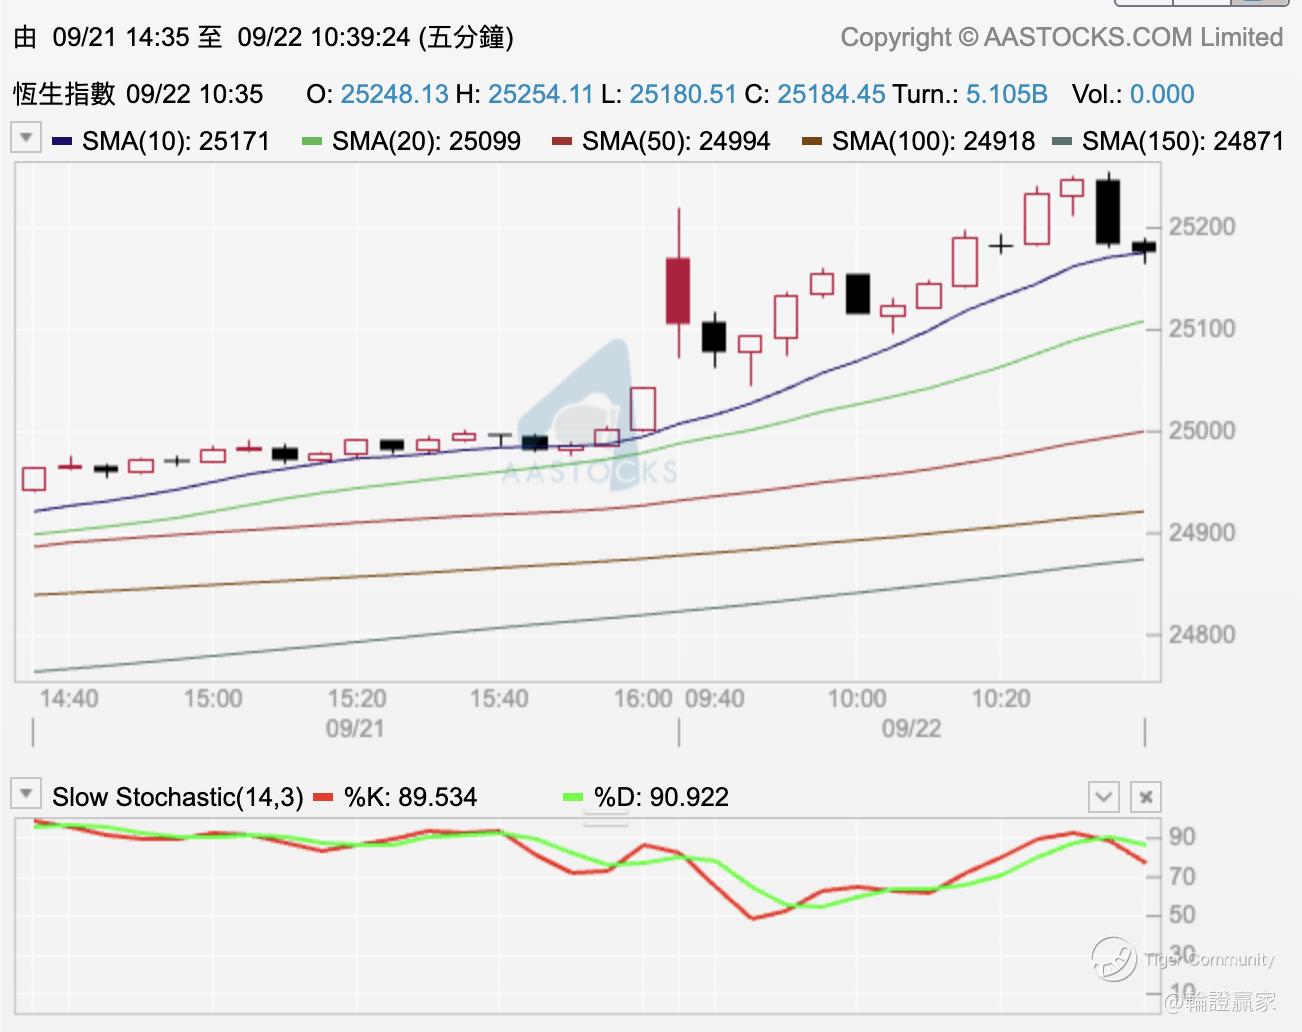This screenshot has width=1302, height=1032.
Task: Click the %D green line legend marker
Action: (x=572, y=797)
